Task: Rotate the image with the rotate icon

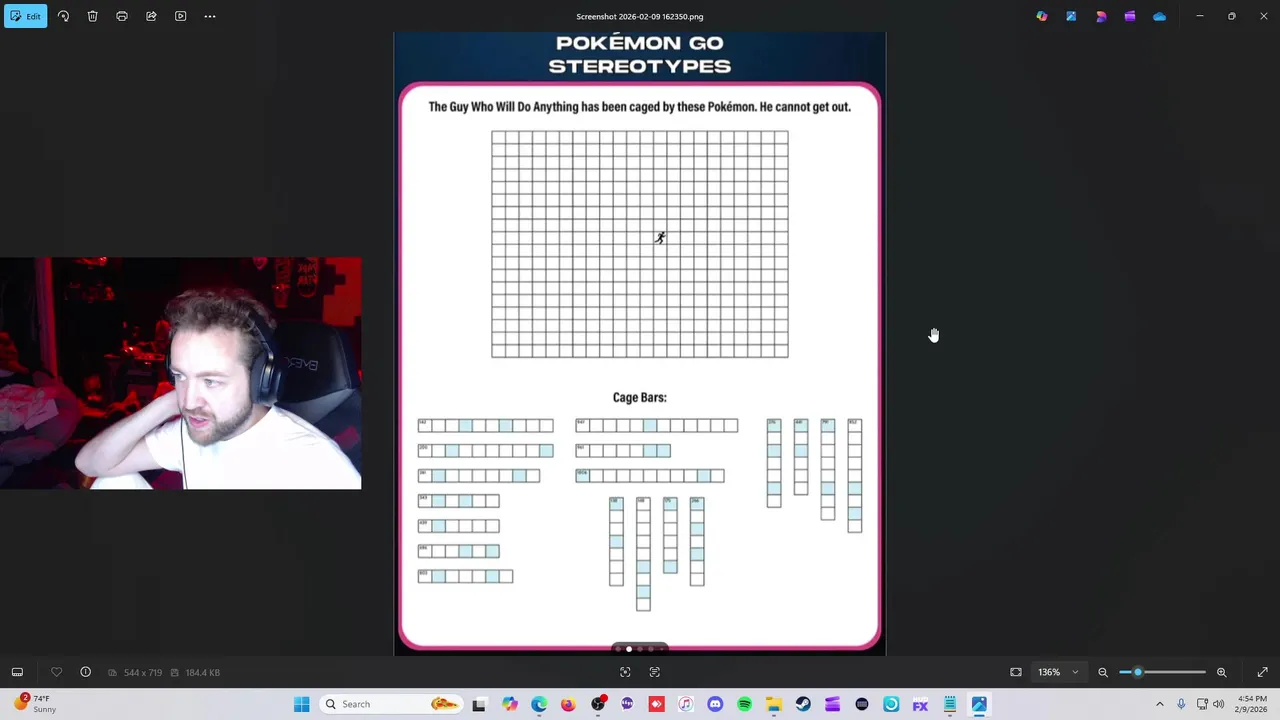Action: pos(63,16)
